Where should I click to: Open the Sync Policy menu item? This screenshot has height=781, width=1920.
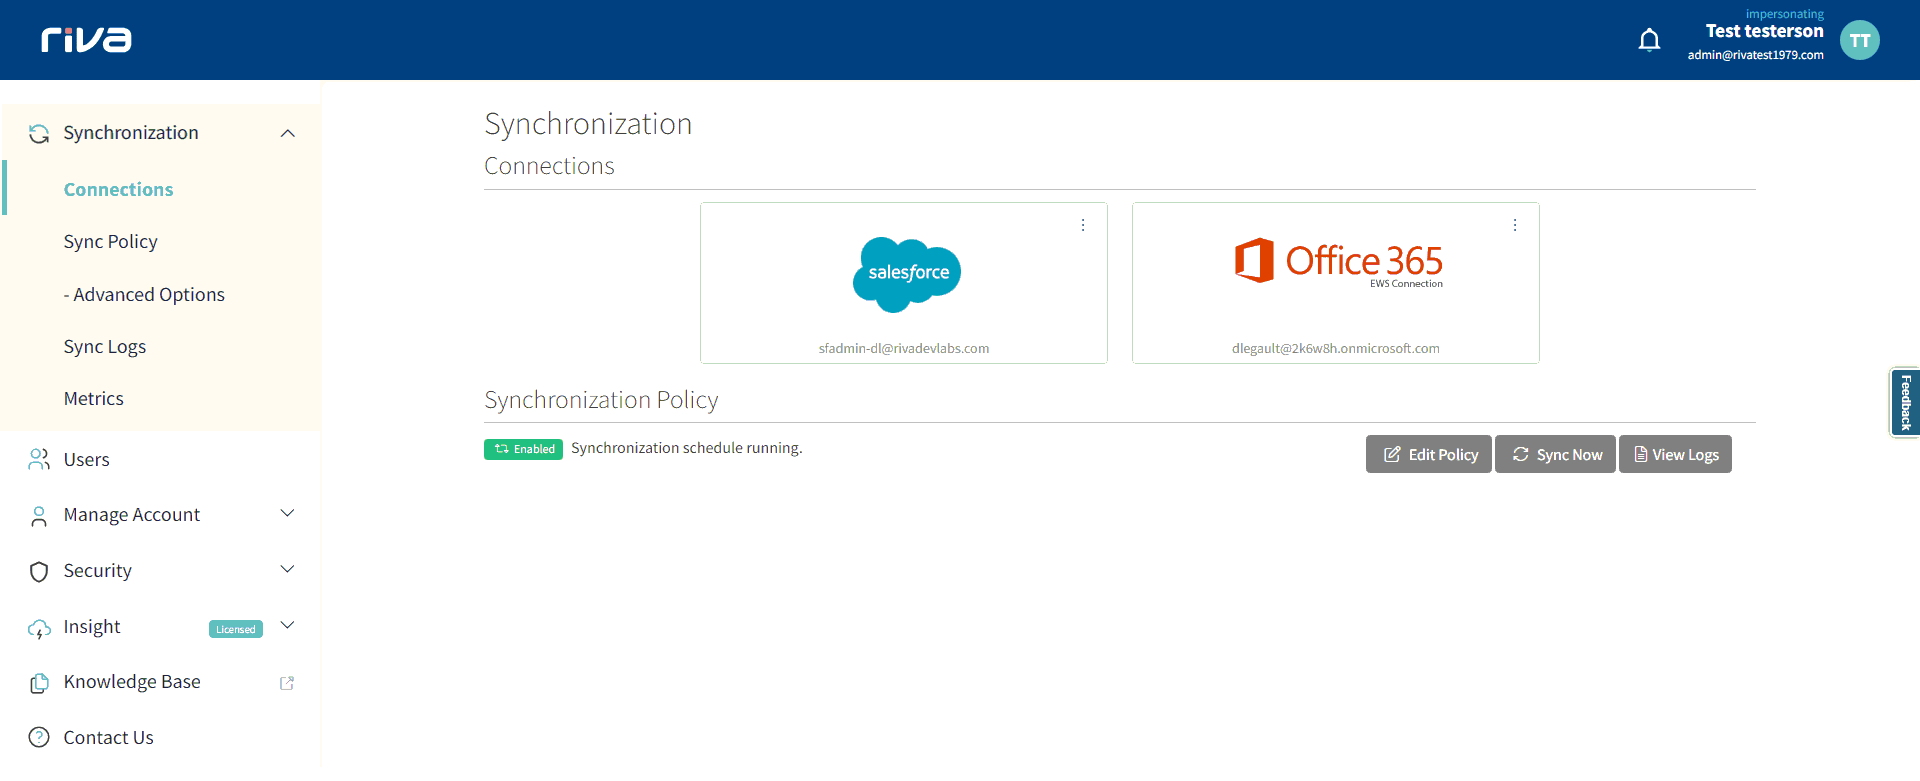(111, 242)
